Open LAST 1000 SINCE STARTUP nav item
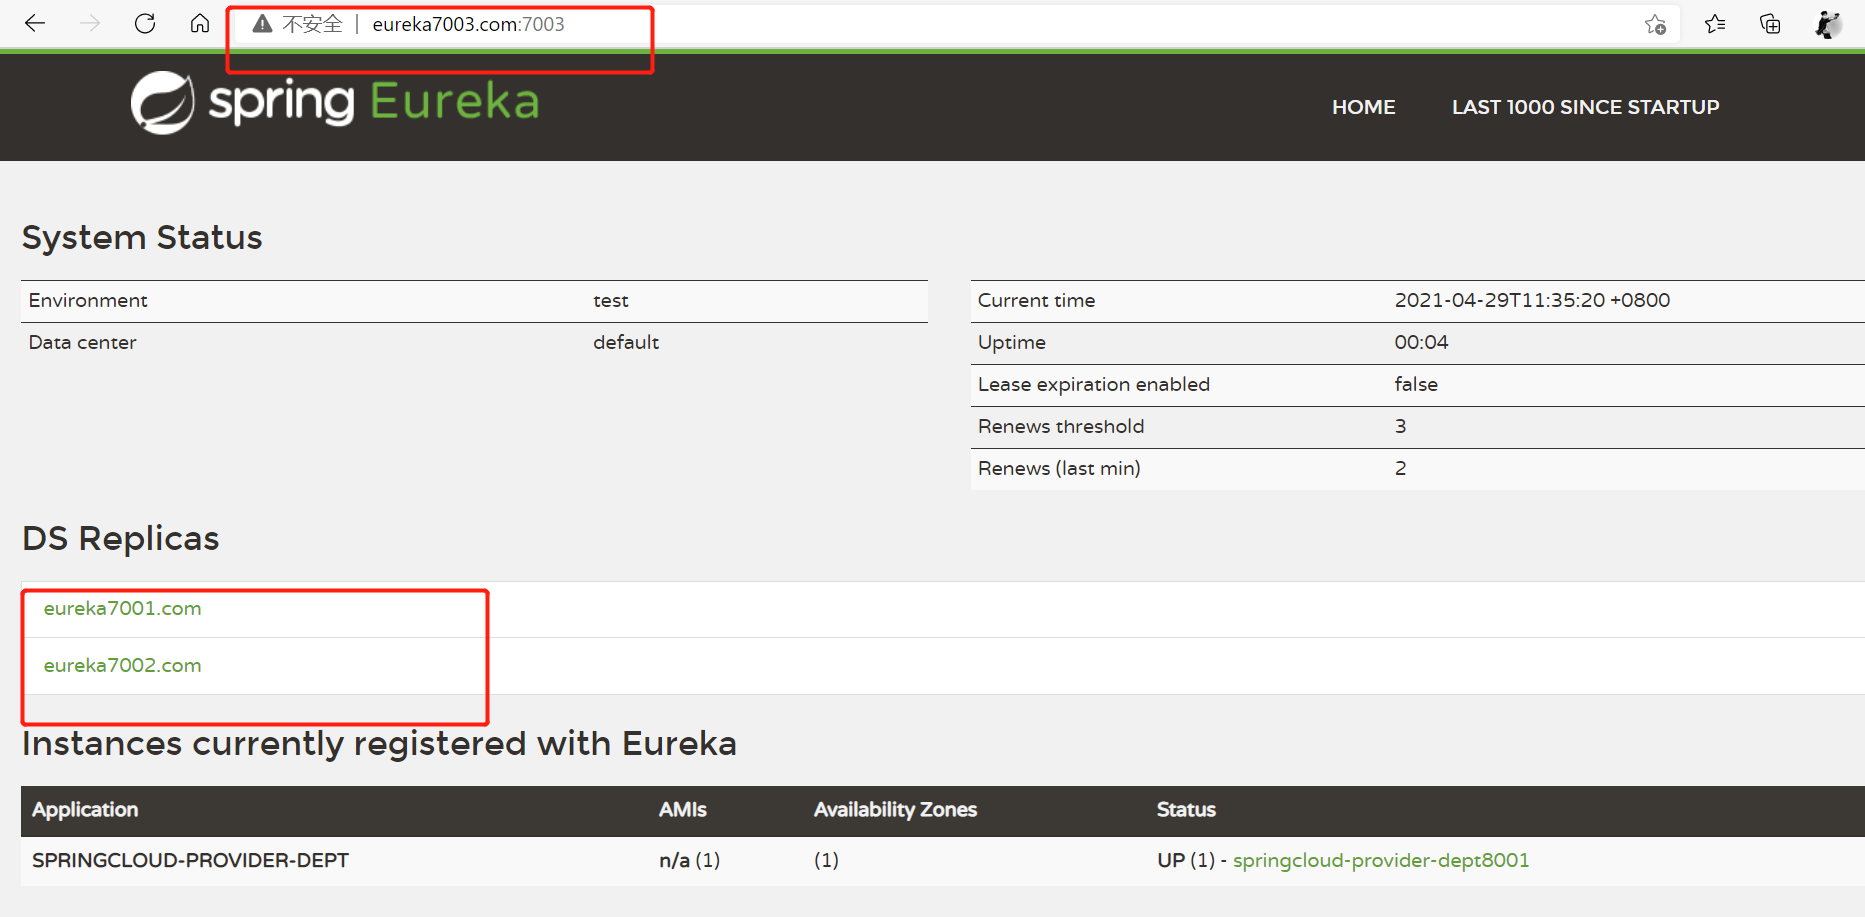 pyautogui.click(x=1585, y=107)
